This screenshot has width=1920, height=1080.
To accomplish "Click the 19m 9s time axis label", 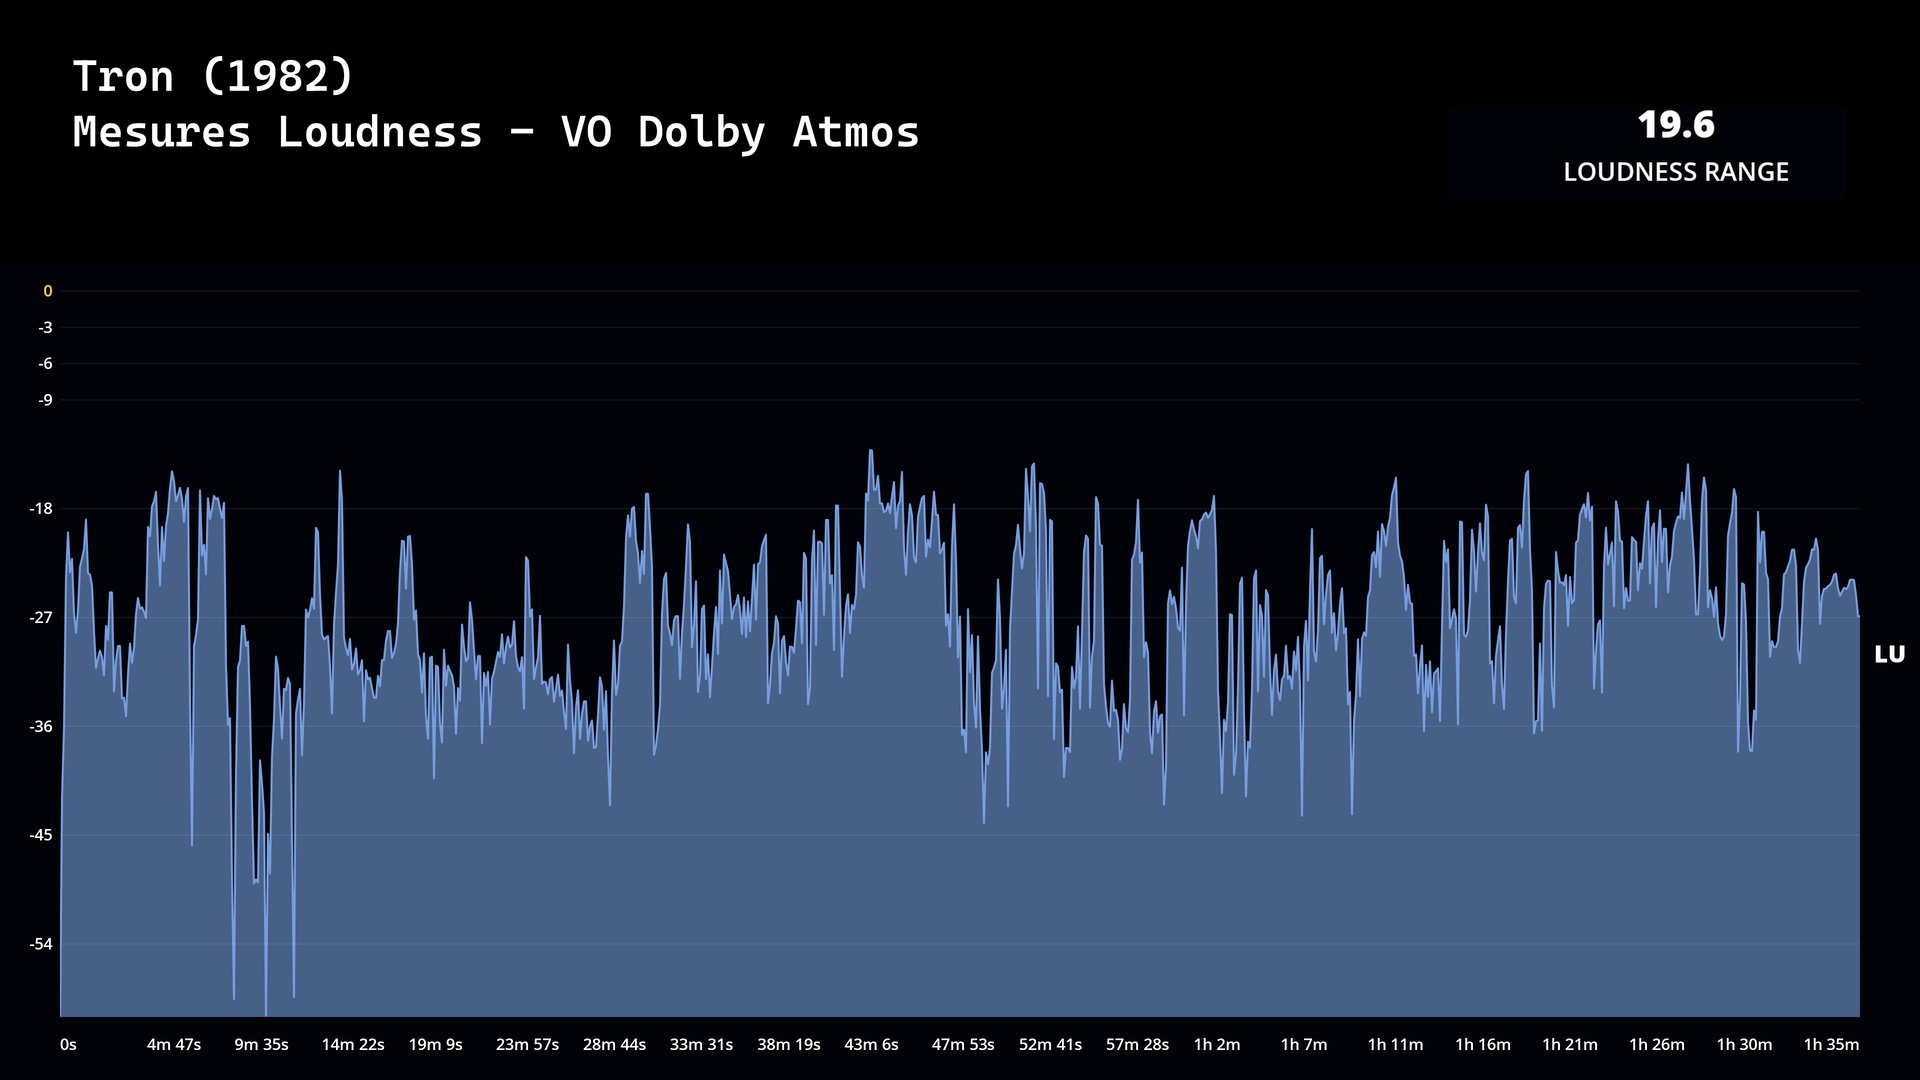I will [435, 1044].
